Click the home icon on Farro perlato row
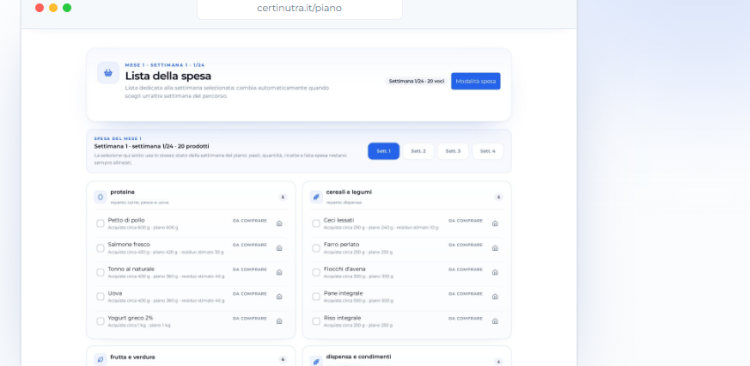This screenshot has width=750, height=366. click(495, 248)
